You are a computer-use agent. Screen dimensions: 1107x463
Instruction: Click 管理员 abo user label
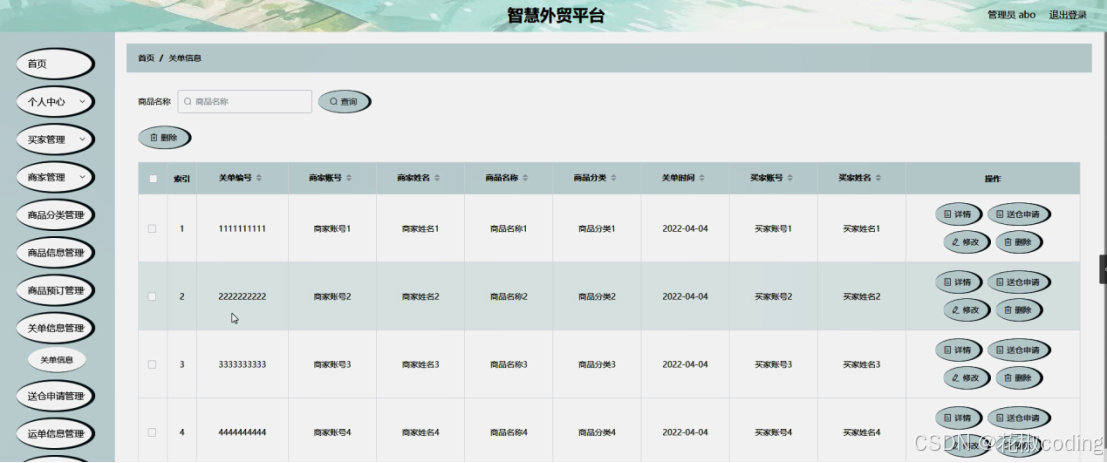pos(1011,15)
